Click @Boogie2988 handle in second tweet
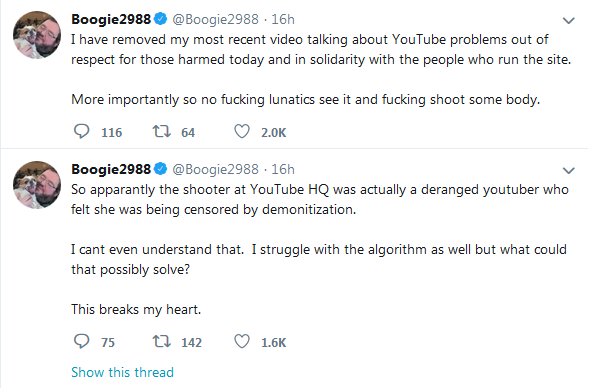This screenshot has height=388, width=597. click(x=215, y=169)
